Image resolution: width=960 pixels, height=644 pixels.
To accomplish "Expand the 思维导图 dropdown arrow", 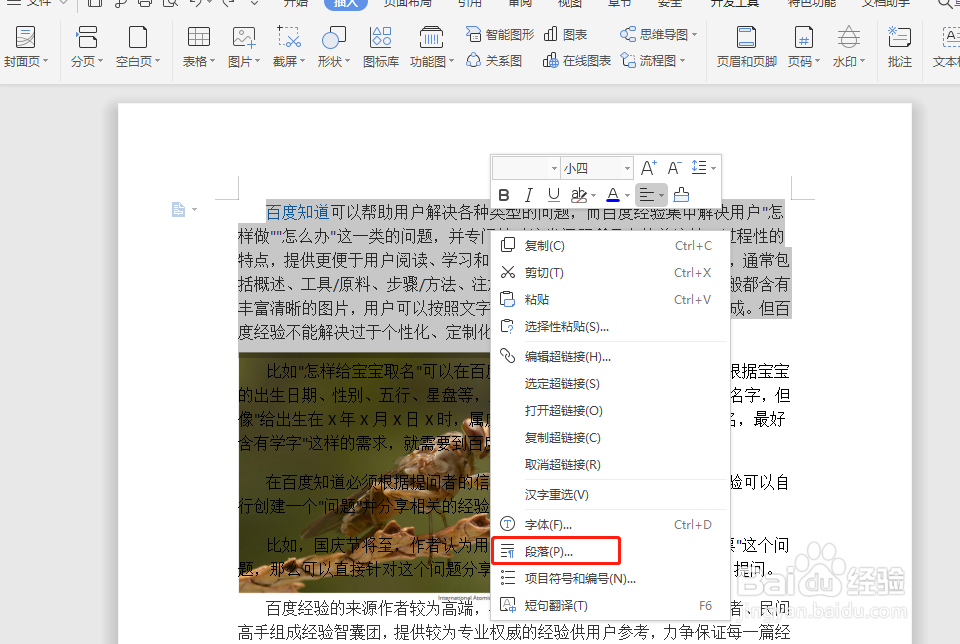I will tap(694, 35).
